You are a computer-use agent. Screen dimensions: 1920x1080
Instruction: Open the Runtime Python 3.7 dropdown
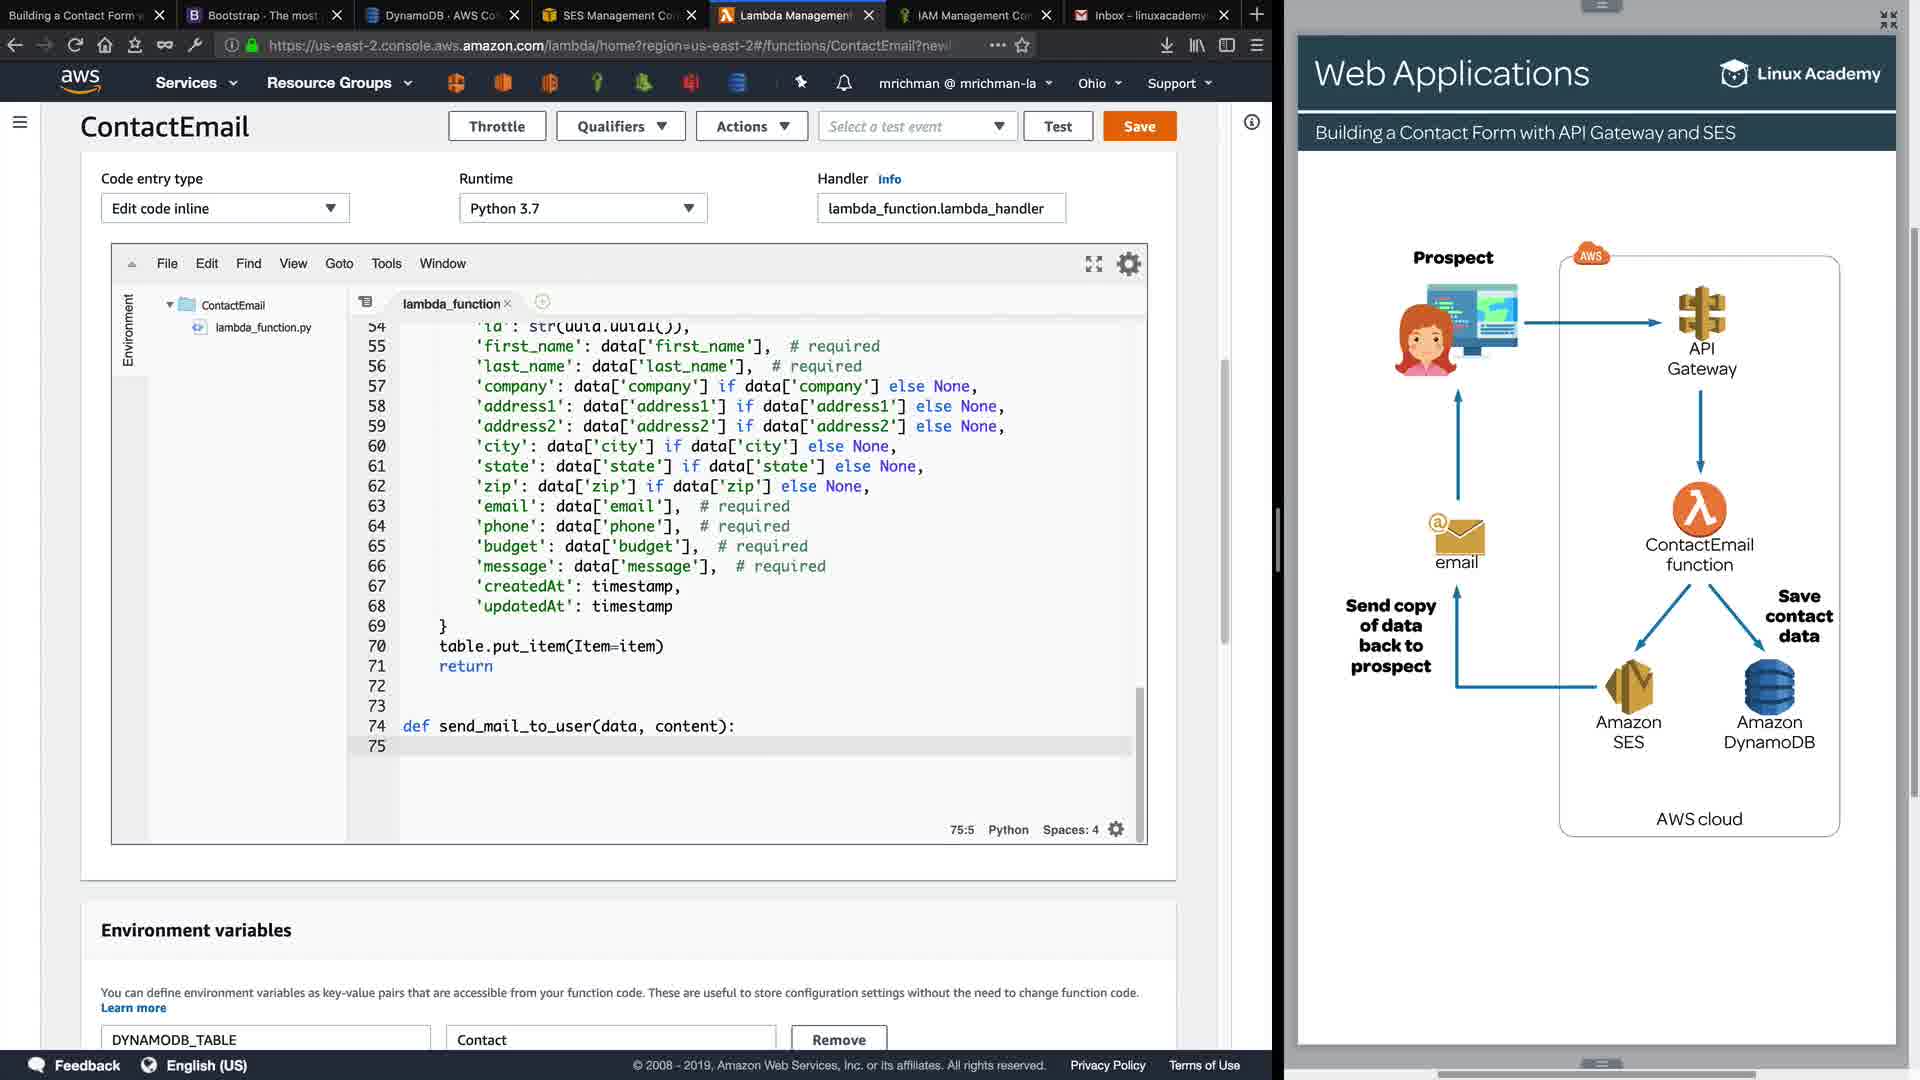coord(583,208)
